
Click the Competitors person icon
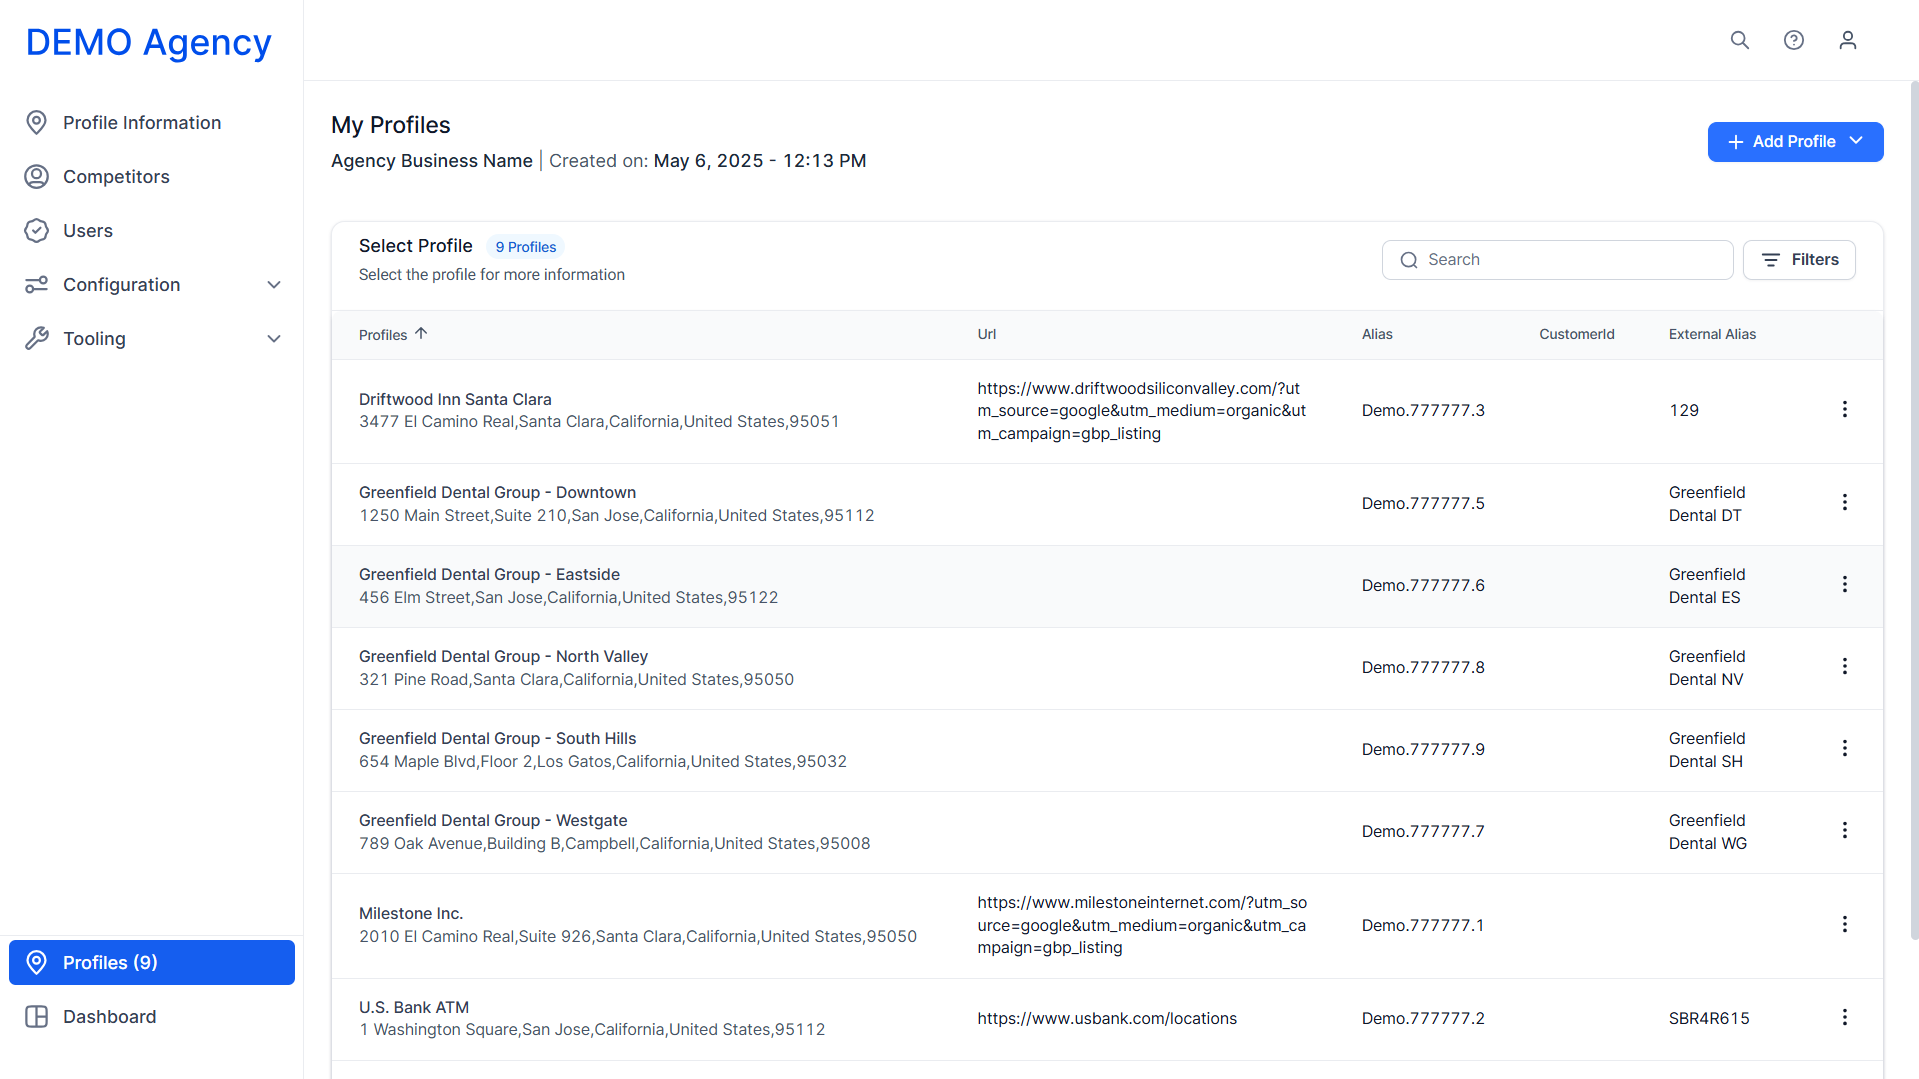pos(37,177)
